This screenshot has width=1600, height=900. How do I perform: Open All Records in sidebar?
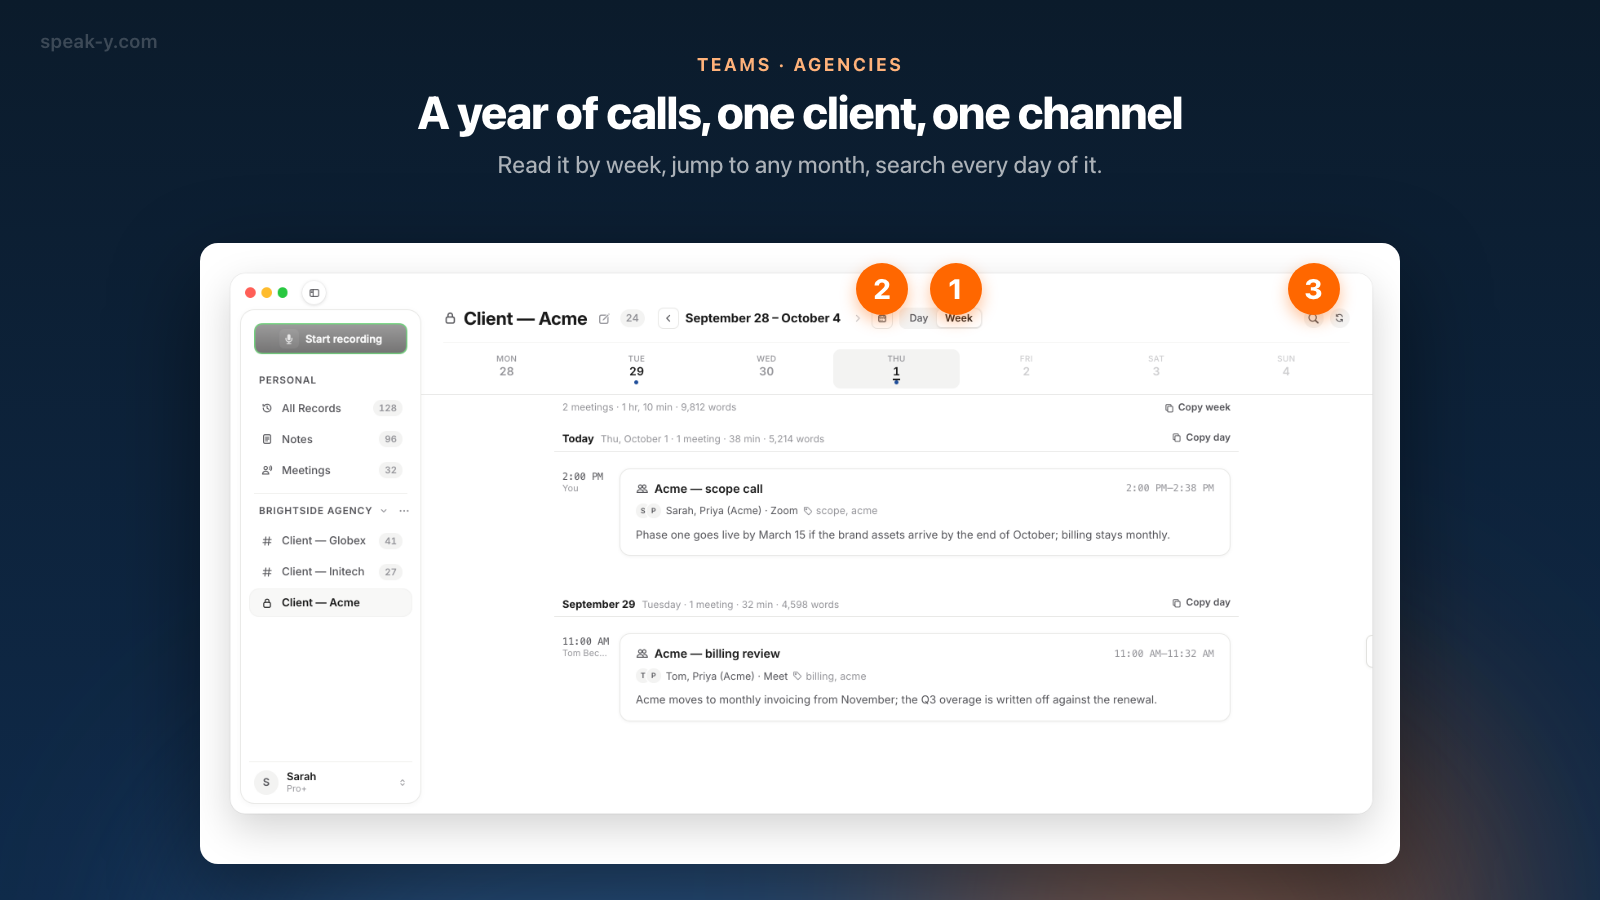pyautogui.click(x=331, y=408)
